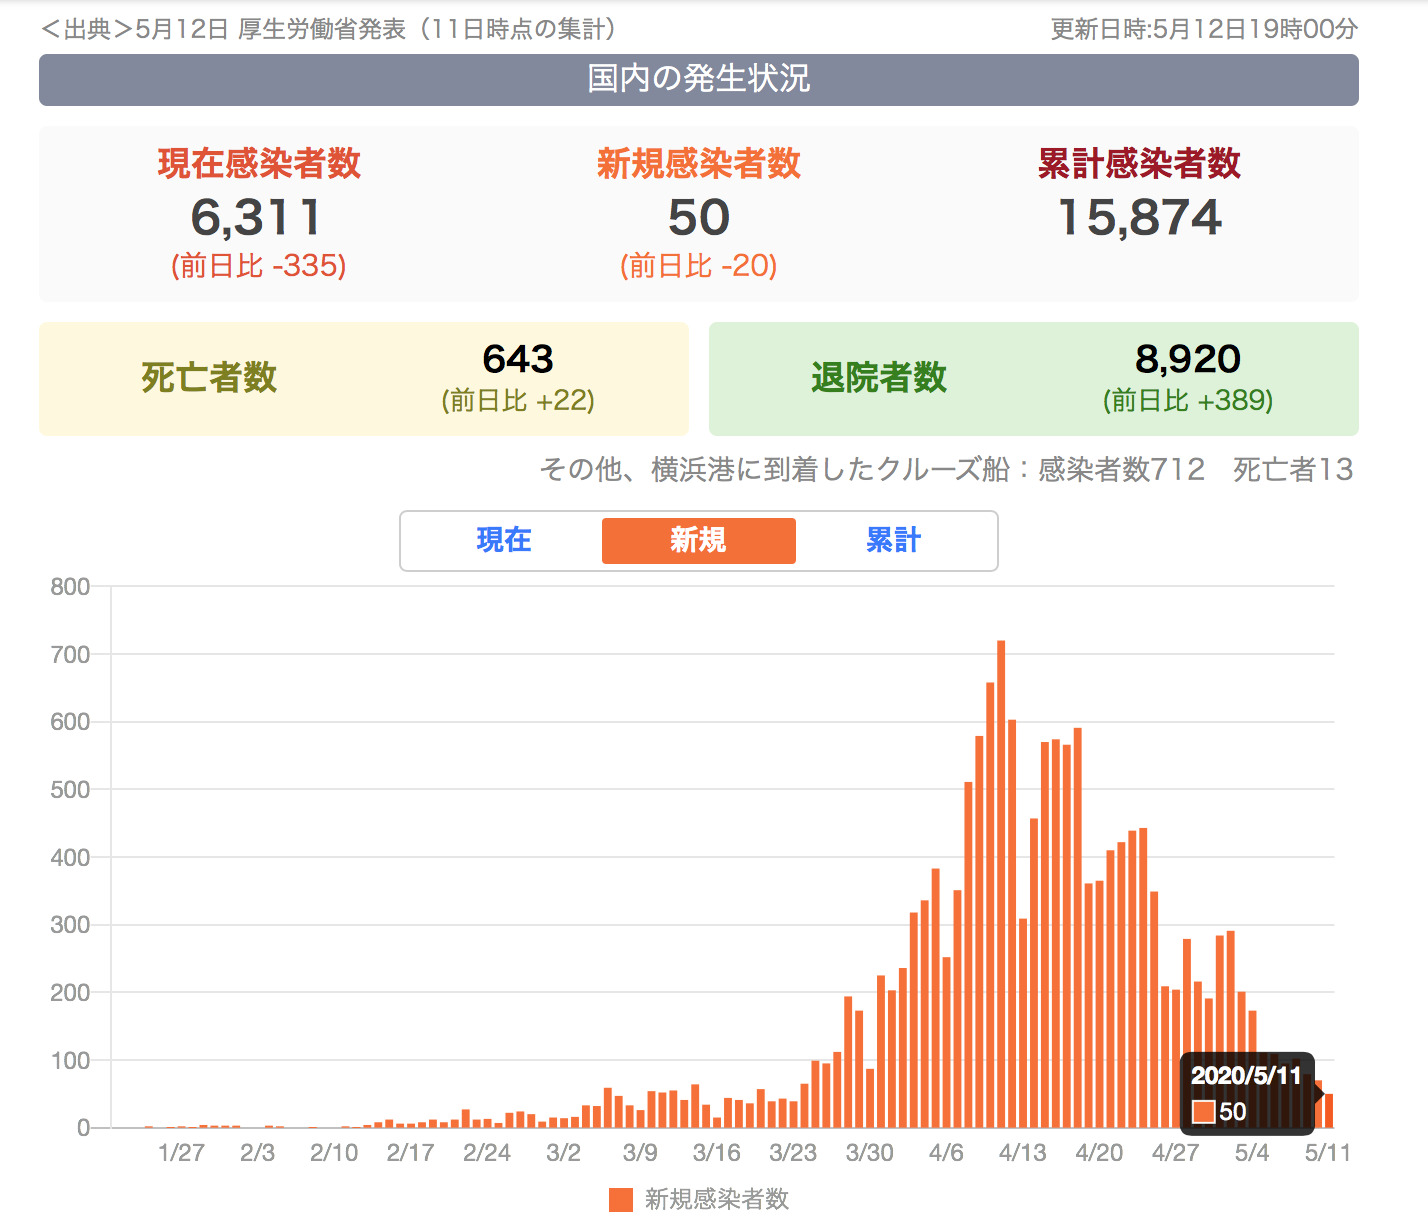Viewport: 1428px width, 1226px height.
Task: Click the 2020/5/11 tooltip date
Action: click(1246, 1076)
